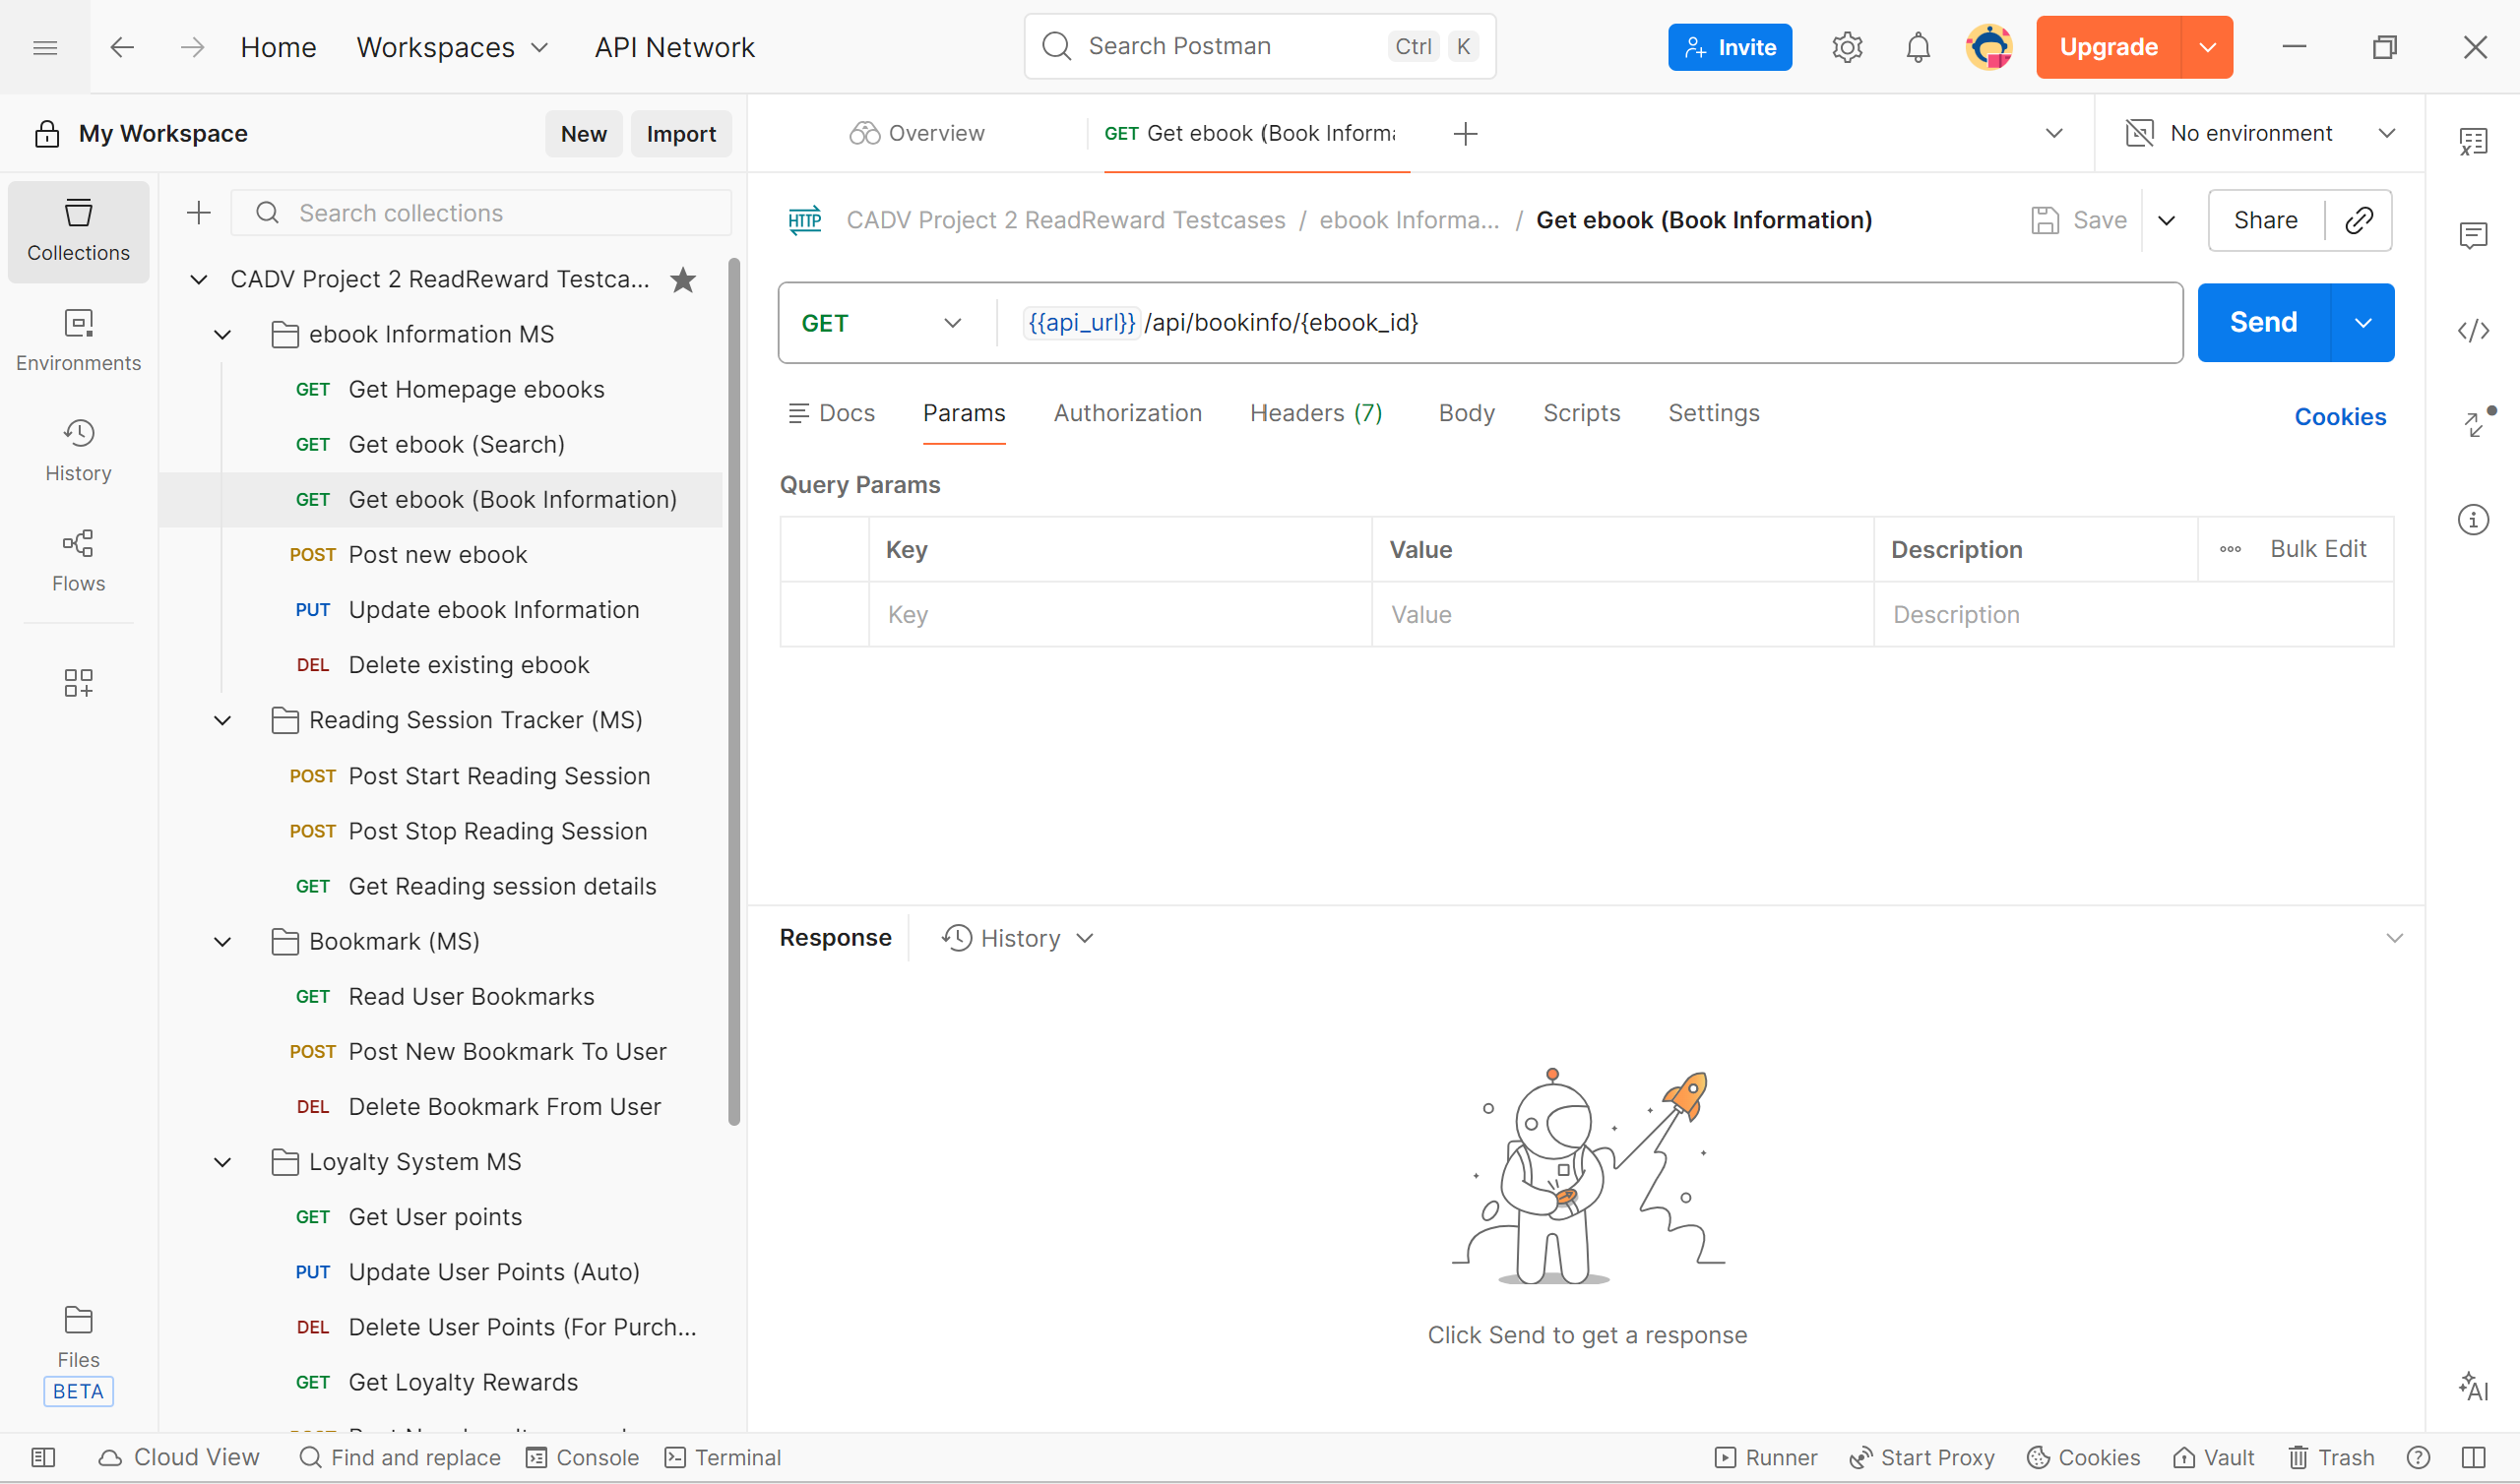Image resolution: width=2520 pixels, height=1484 pixels.
Task: Open Console in status bar
Action: point(582,1458)
